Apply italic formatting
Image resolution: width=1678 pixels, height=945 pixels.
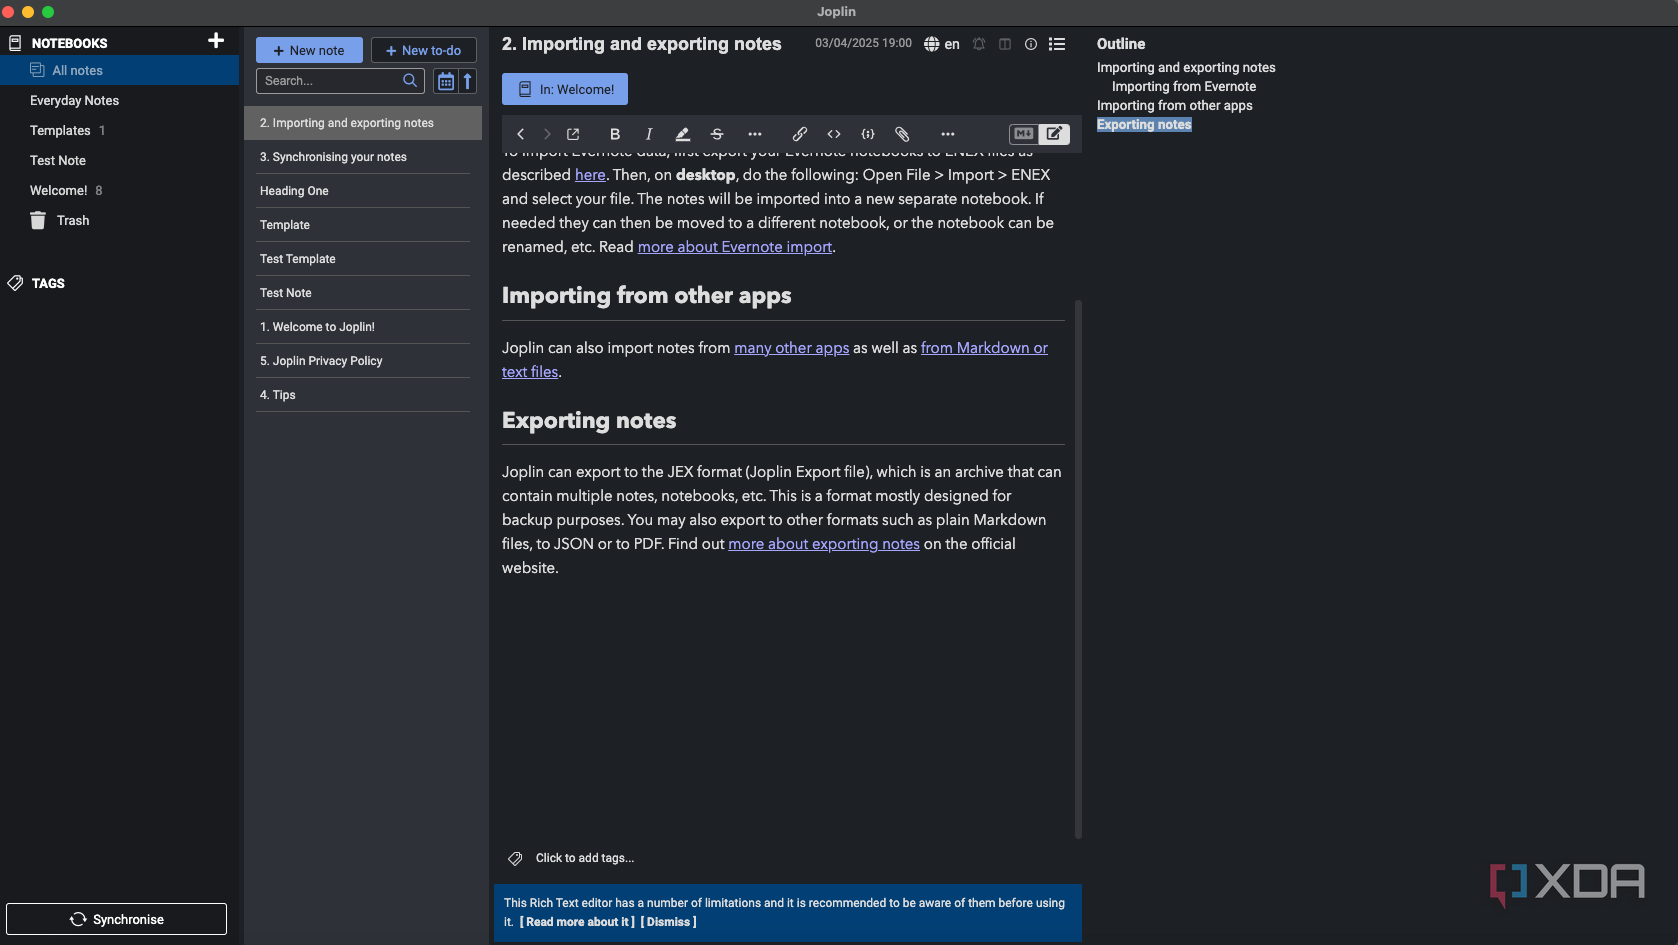(x=649, y=134)
